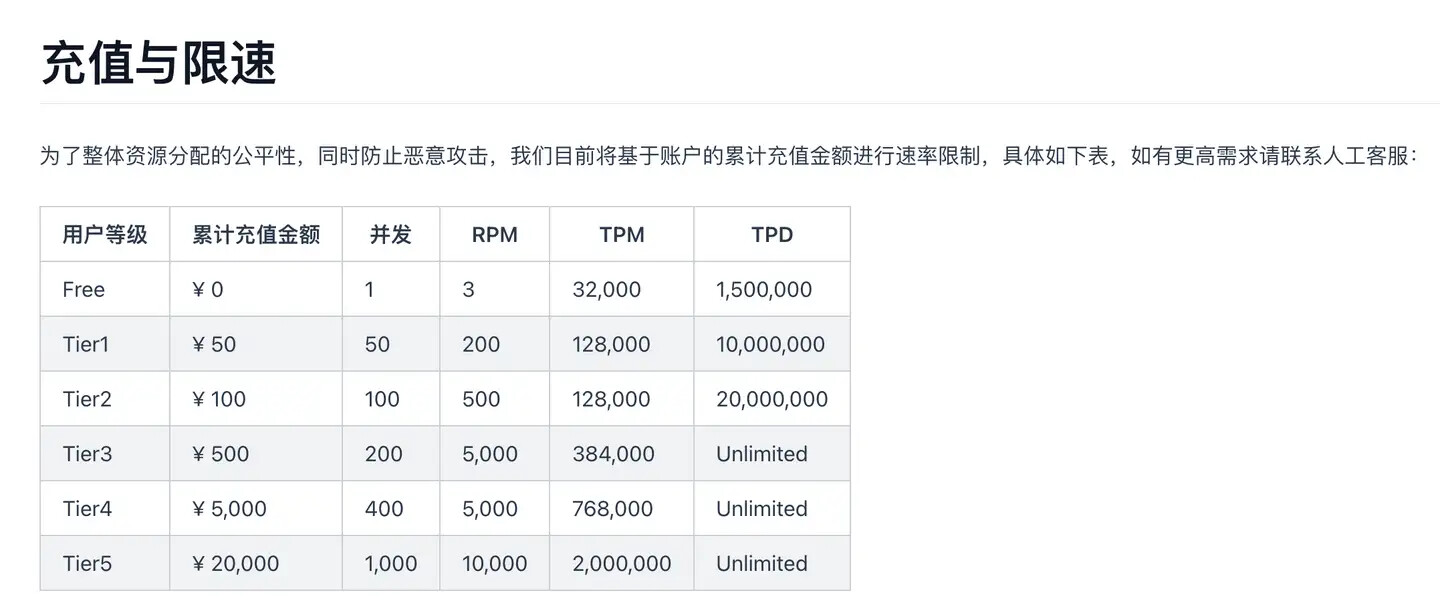
Task: Select the Tier1 row label
Action: pos(85,345)
